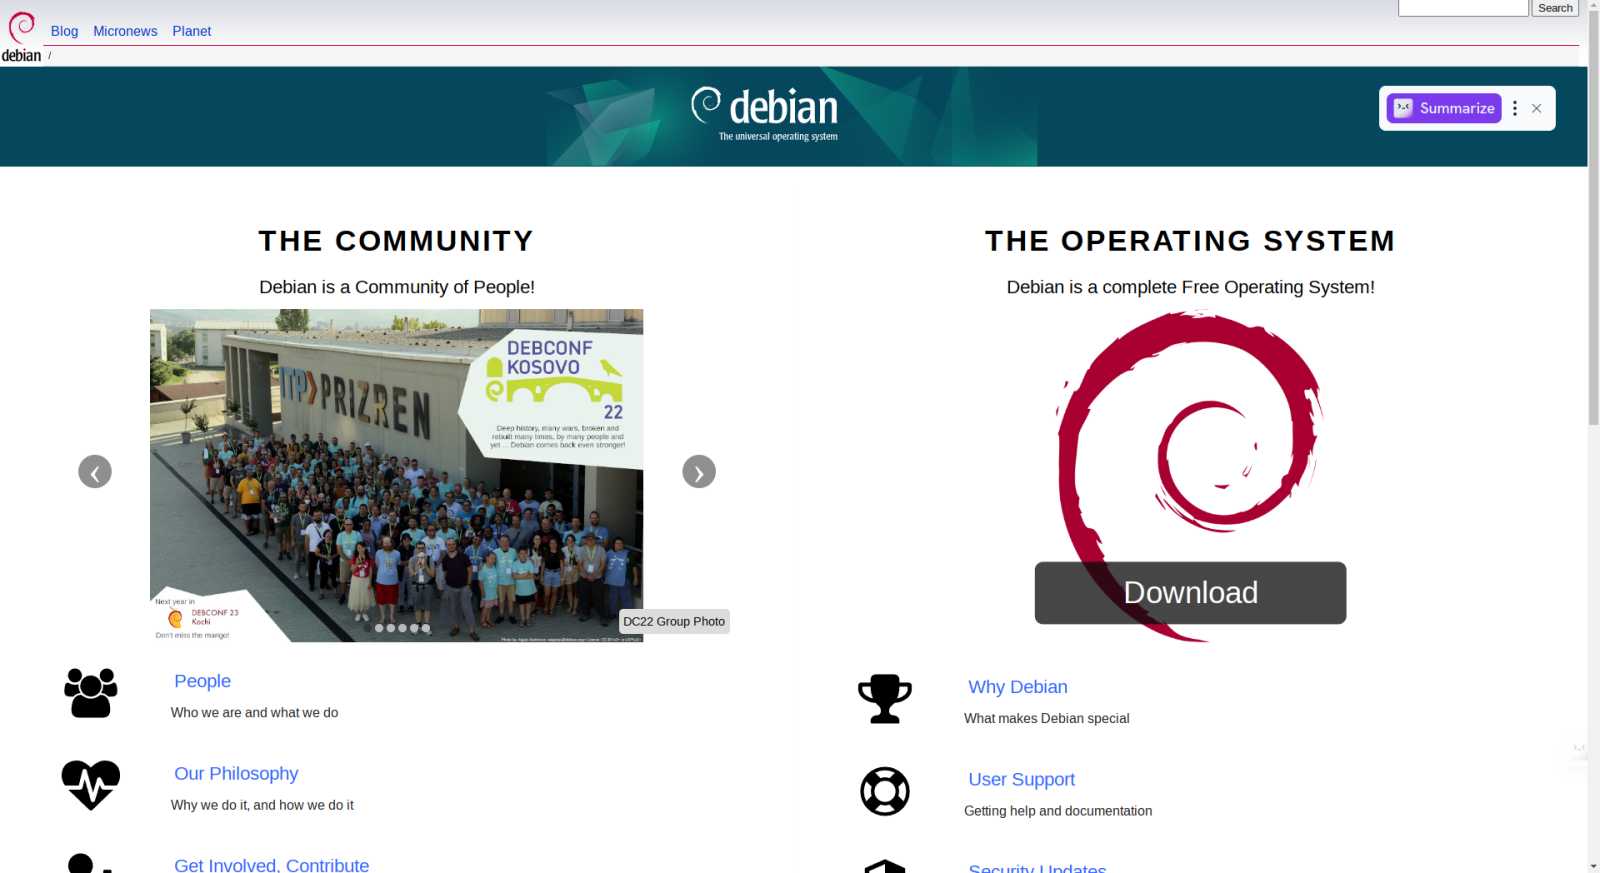Image resolution: width=1600 pixels, height=873 pixels.
Task: Open the Security Updates link
Action: (1037, 868)
